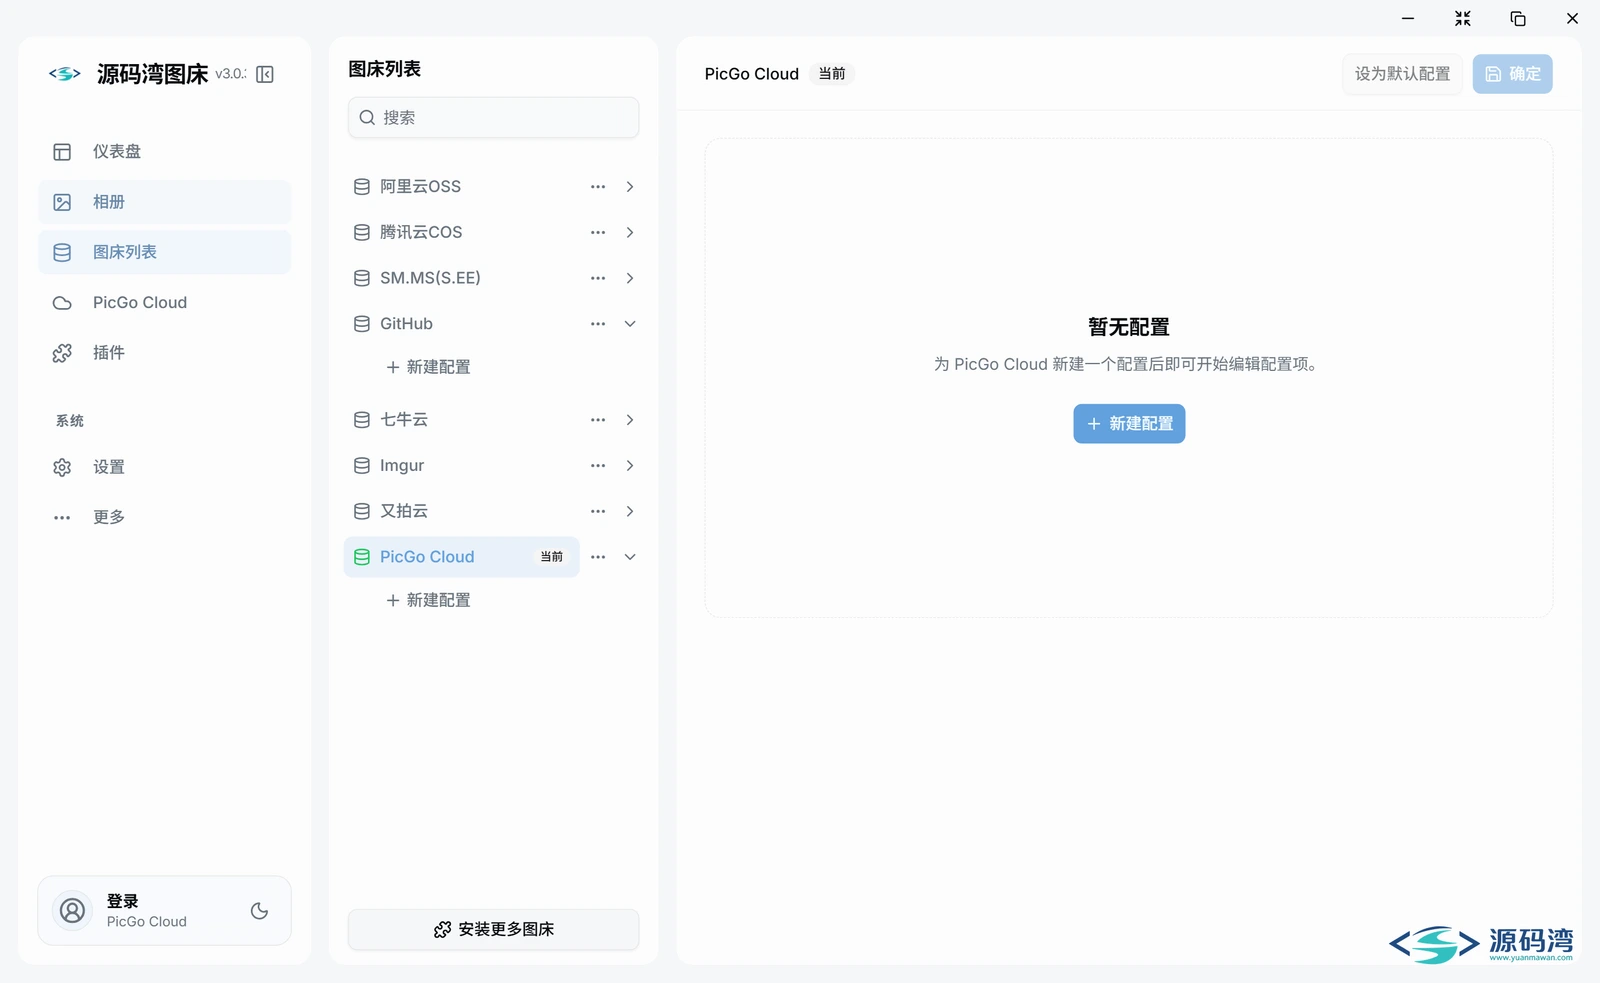The height and width of the screenshot is (983, 1600).
Task: Click 设为默认配置 button
Action: (1402, 74)
